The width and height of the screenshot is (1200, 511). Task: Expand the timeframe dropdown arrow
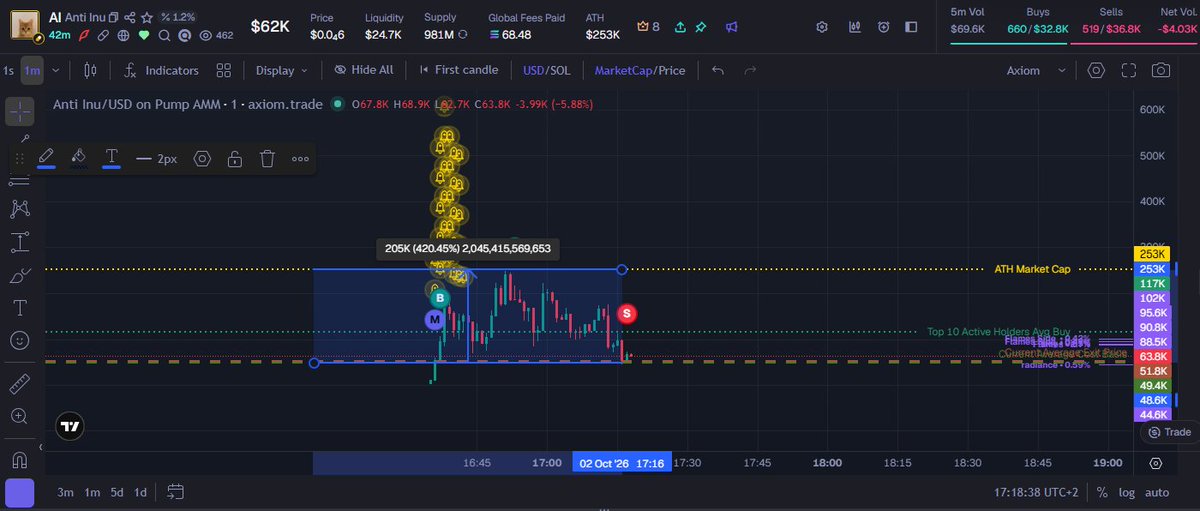[x=56, y=70]
